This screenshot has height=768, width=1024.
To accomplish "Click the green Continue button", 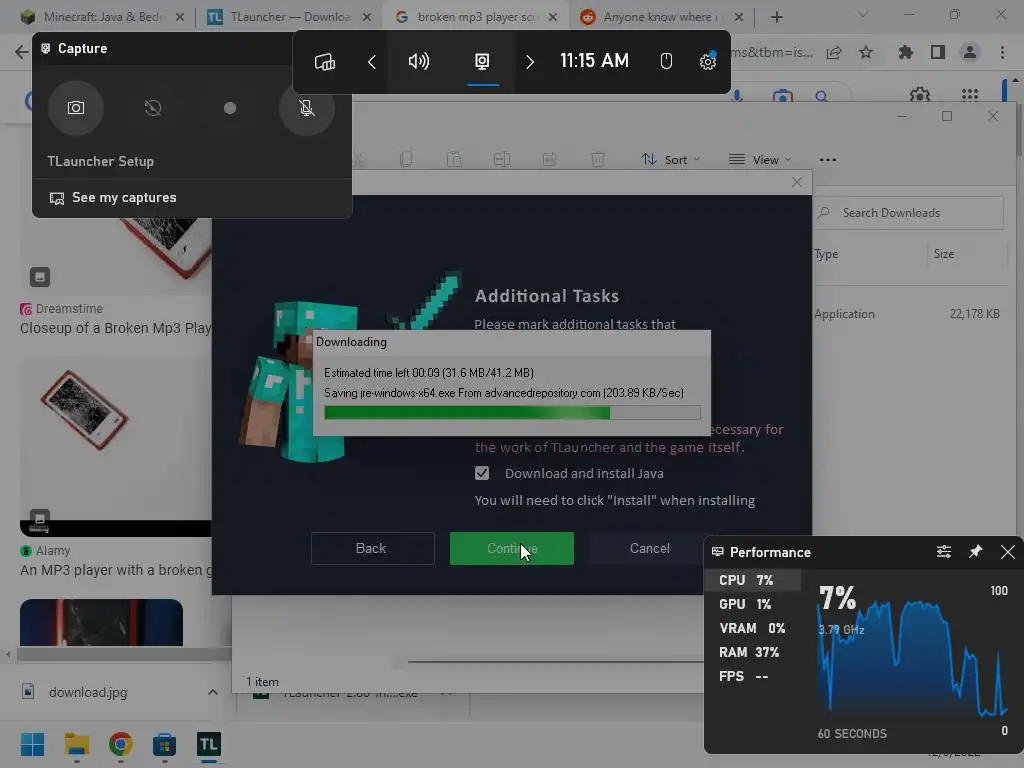I will coord(512,549).
